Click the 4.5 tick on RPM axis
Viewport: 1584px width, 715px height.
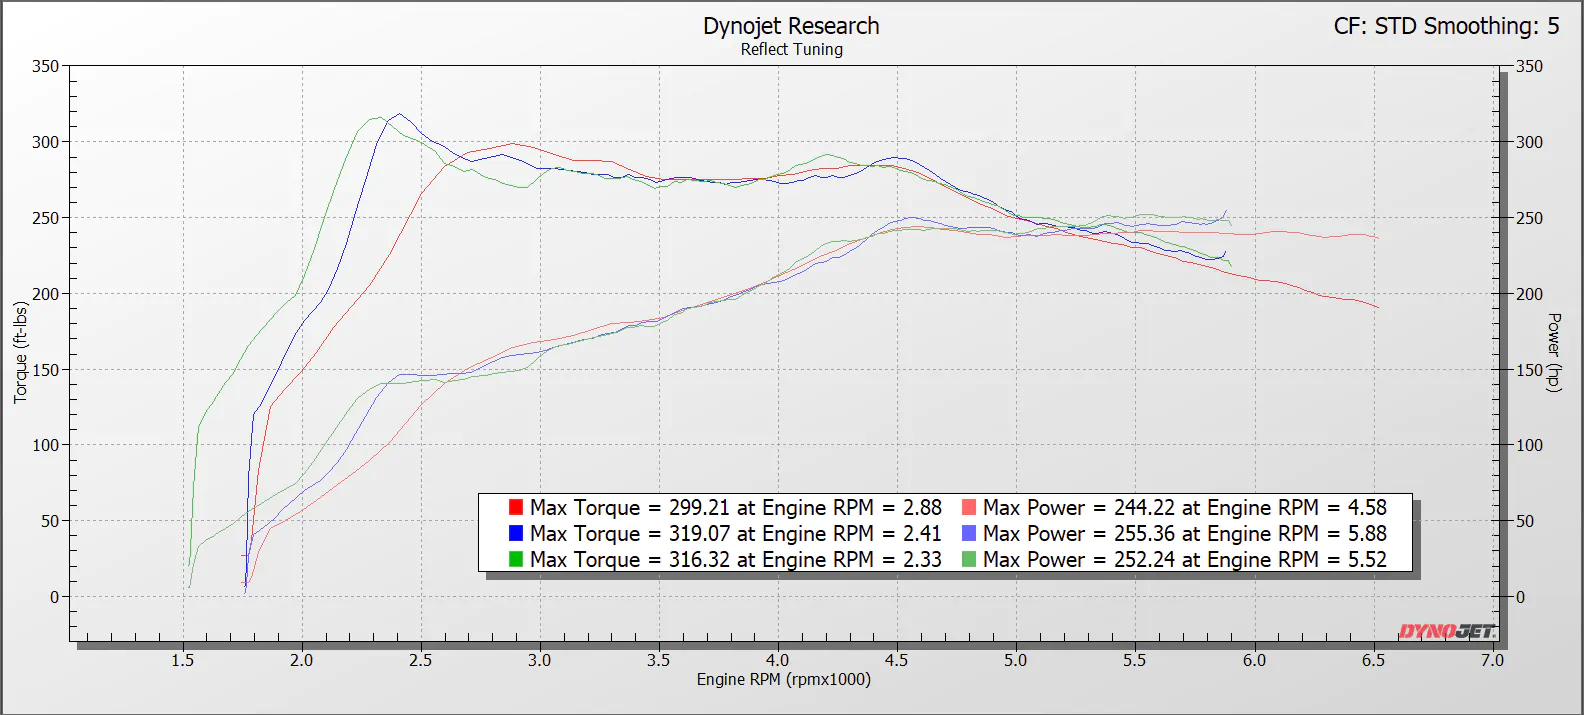(897, 660)
